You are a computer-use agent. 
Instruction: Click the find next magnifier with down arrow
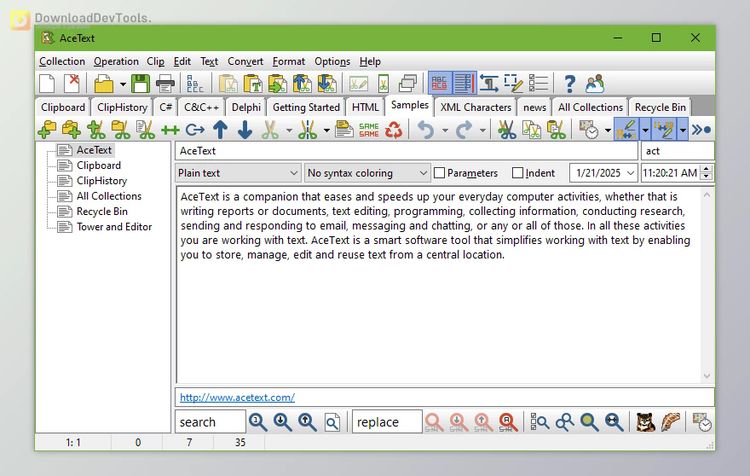tap(282, 422)
